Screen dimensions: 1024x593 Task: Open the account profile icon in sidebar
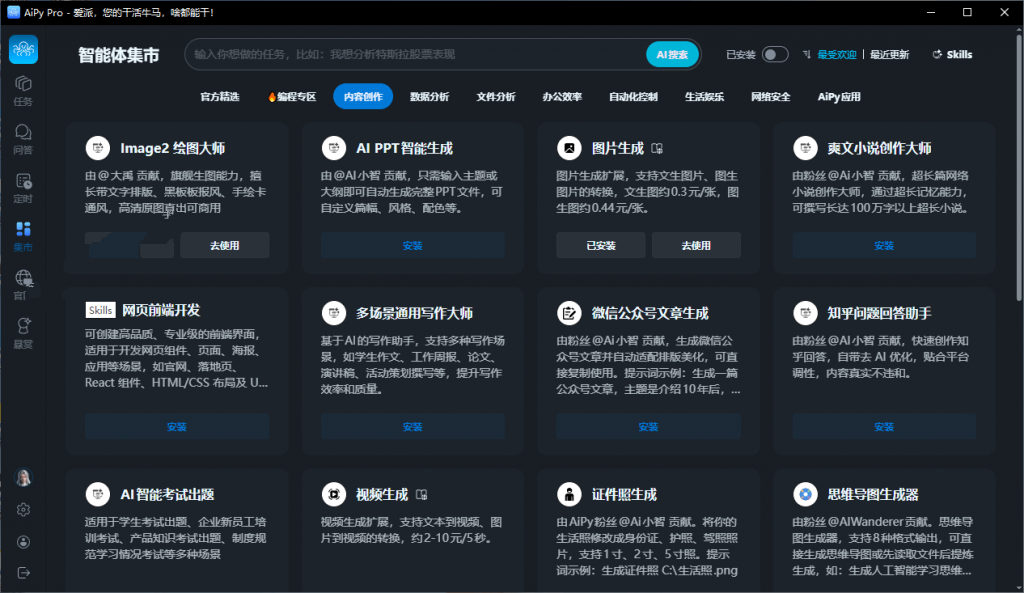pyautogui.click(x=24, y=541)
